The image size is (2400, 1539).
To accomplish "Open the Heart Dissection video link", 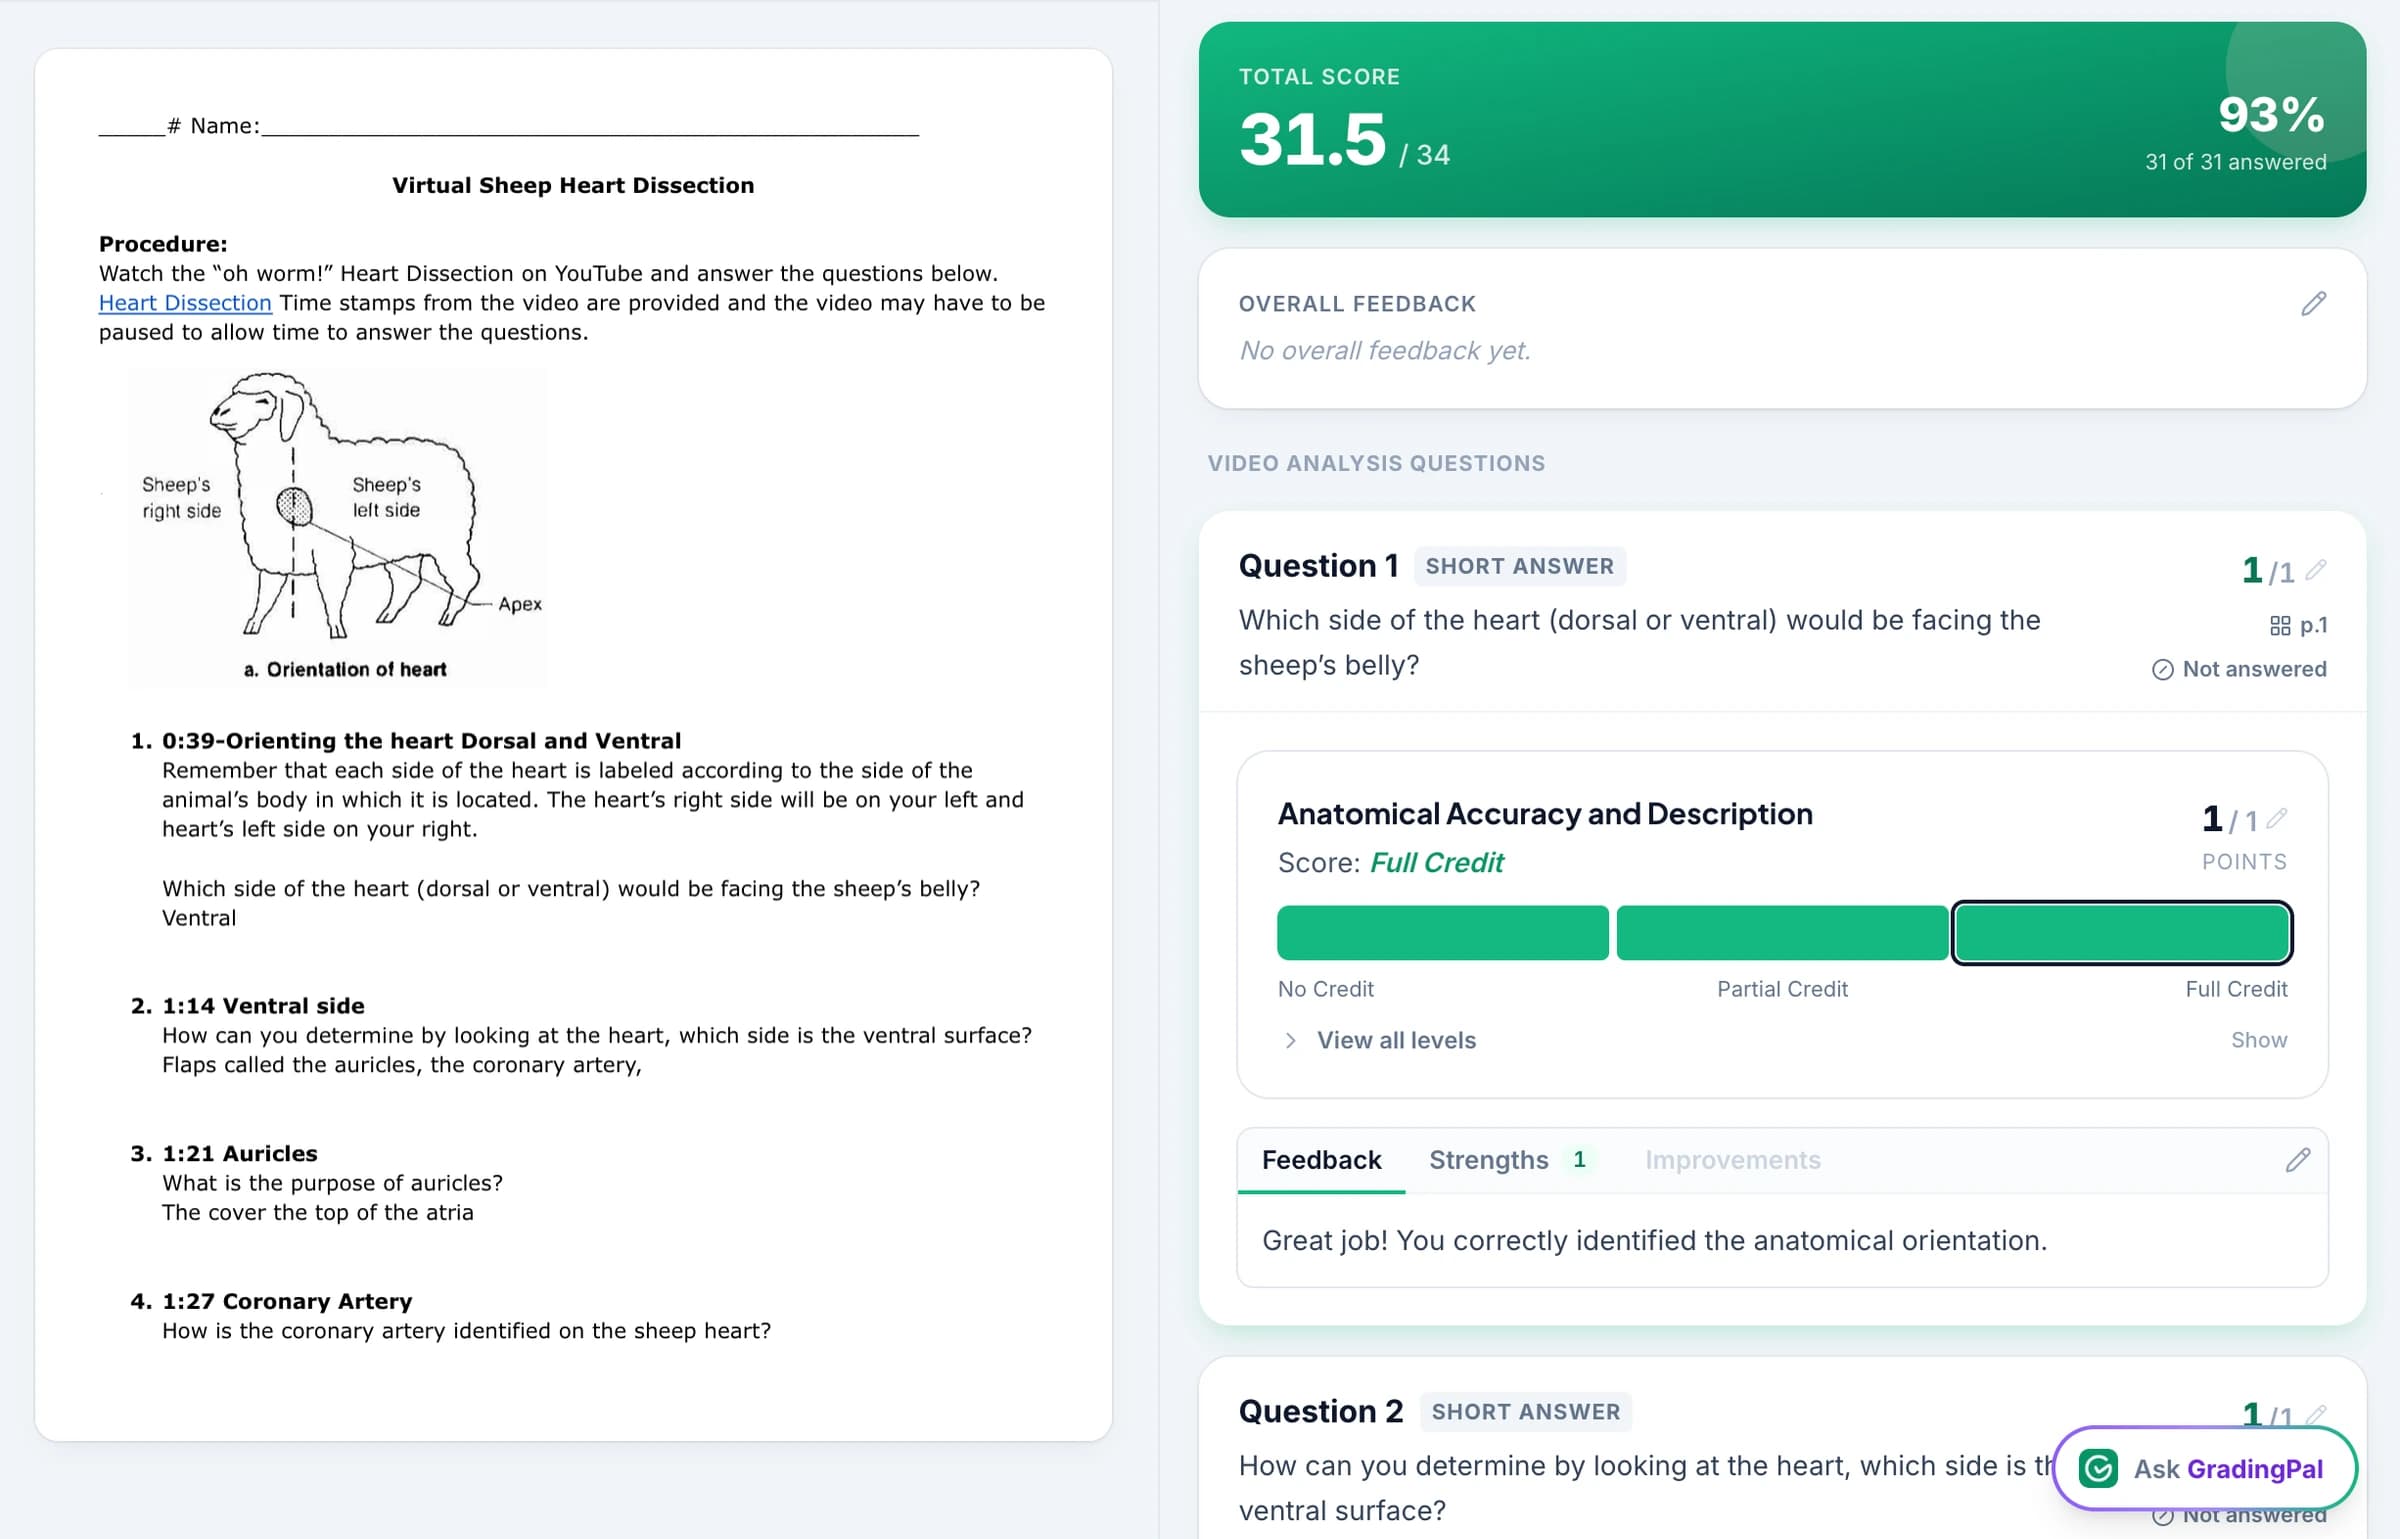I will click(x=185, y=303).
